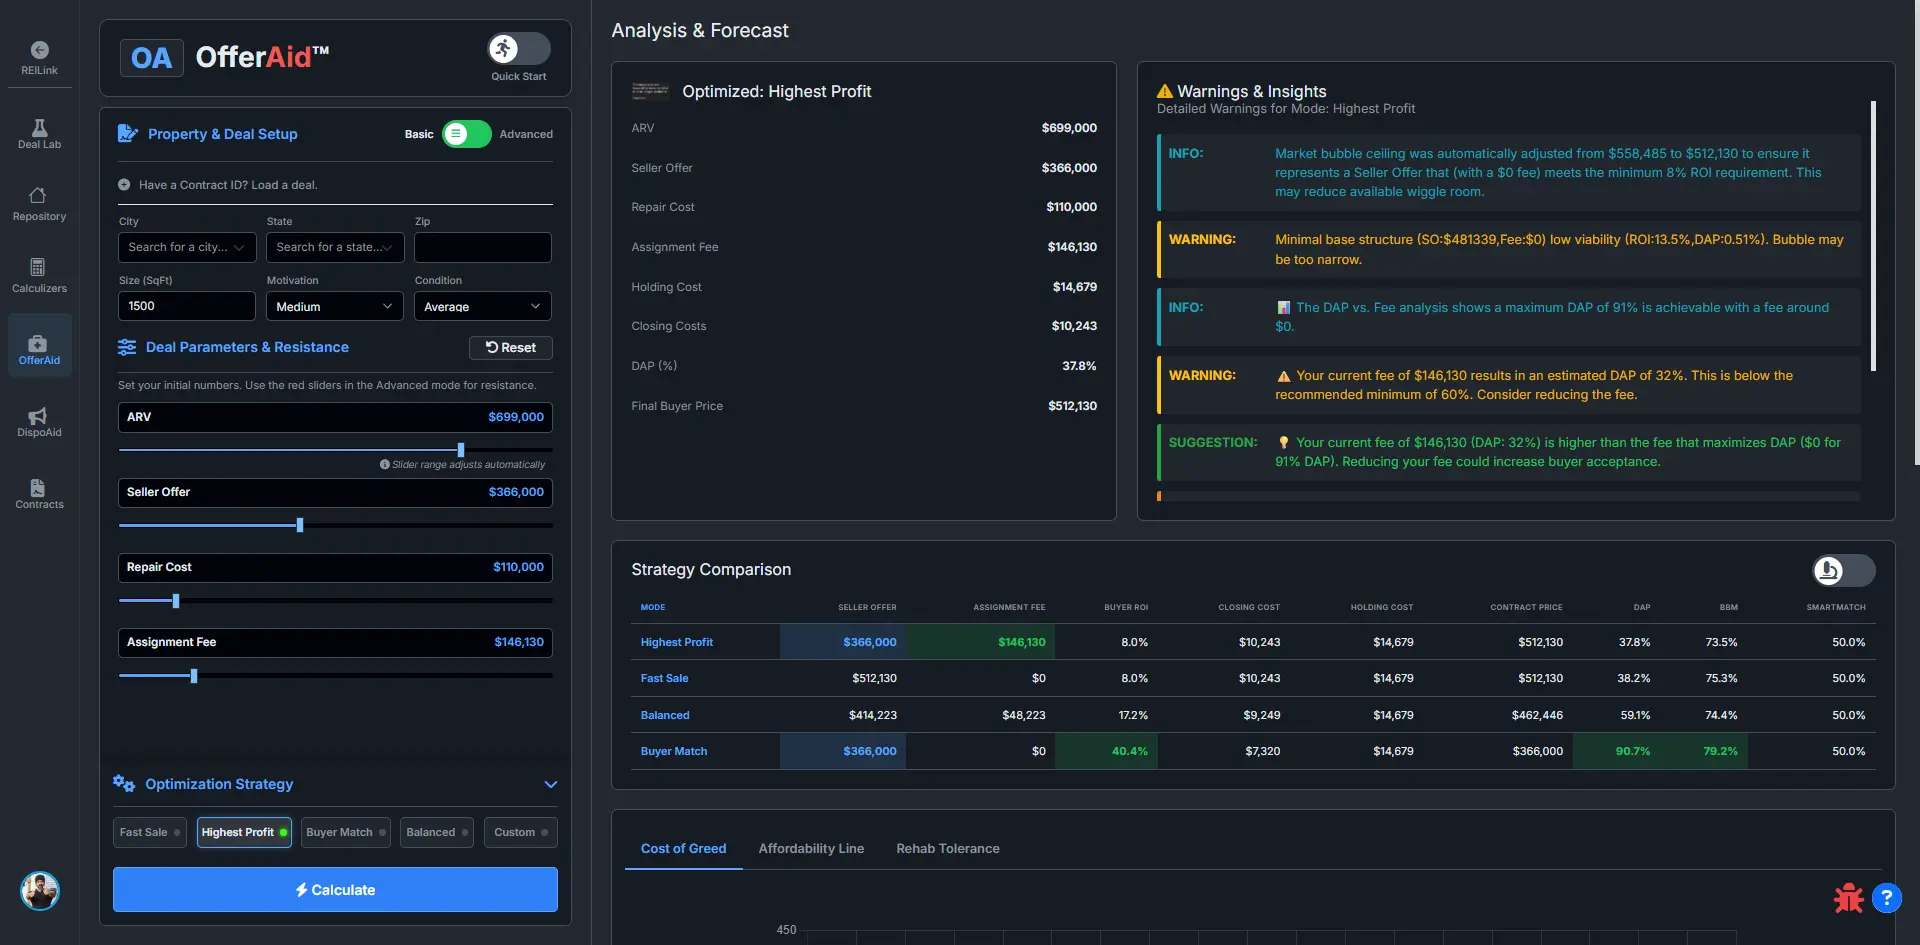Open Deal Lab in sidebar

coord(39,134)
